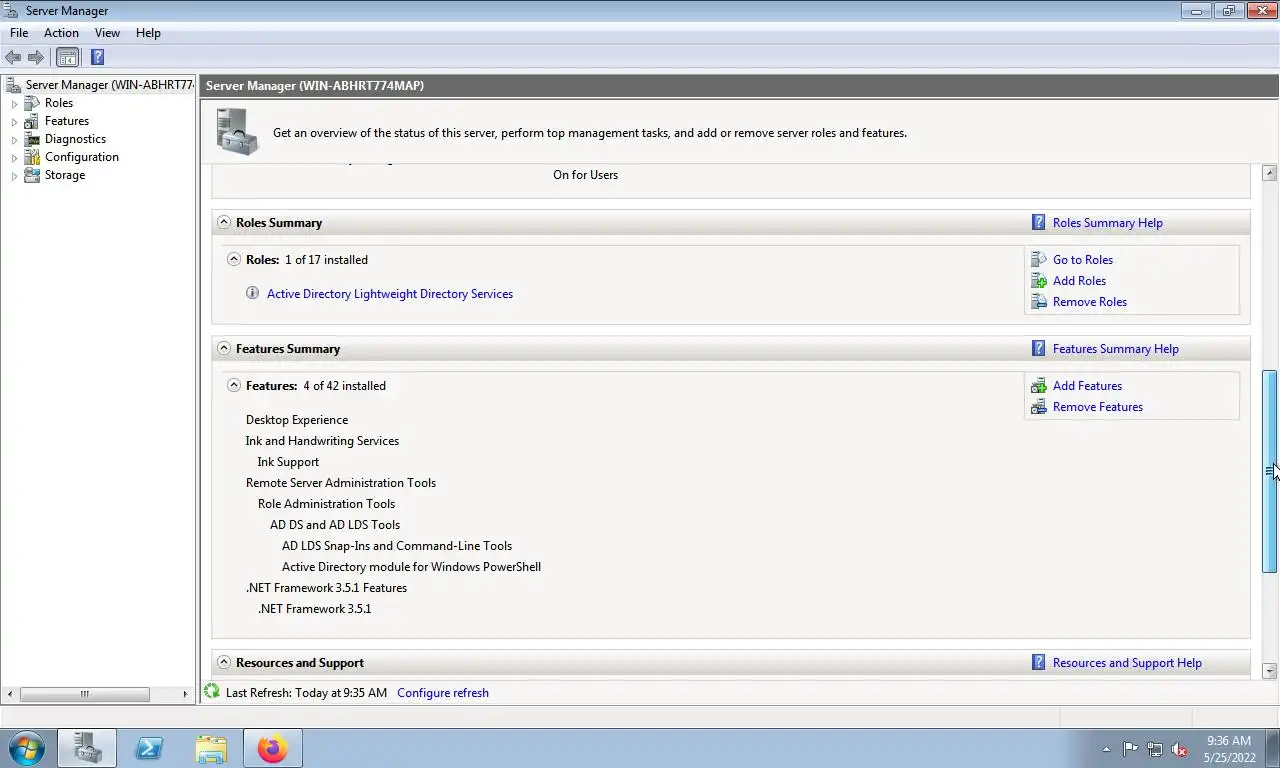Click the Configure refresh link
This screenshot has width=1280, height=768.
(443, 692)
